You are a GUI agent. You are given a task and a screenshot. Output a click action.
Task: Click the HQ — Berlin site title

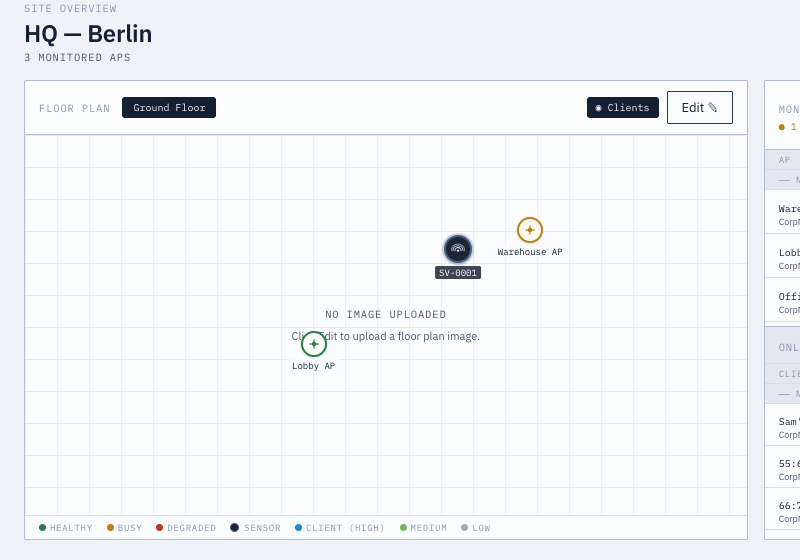pos(88,34)
